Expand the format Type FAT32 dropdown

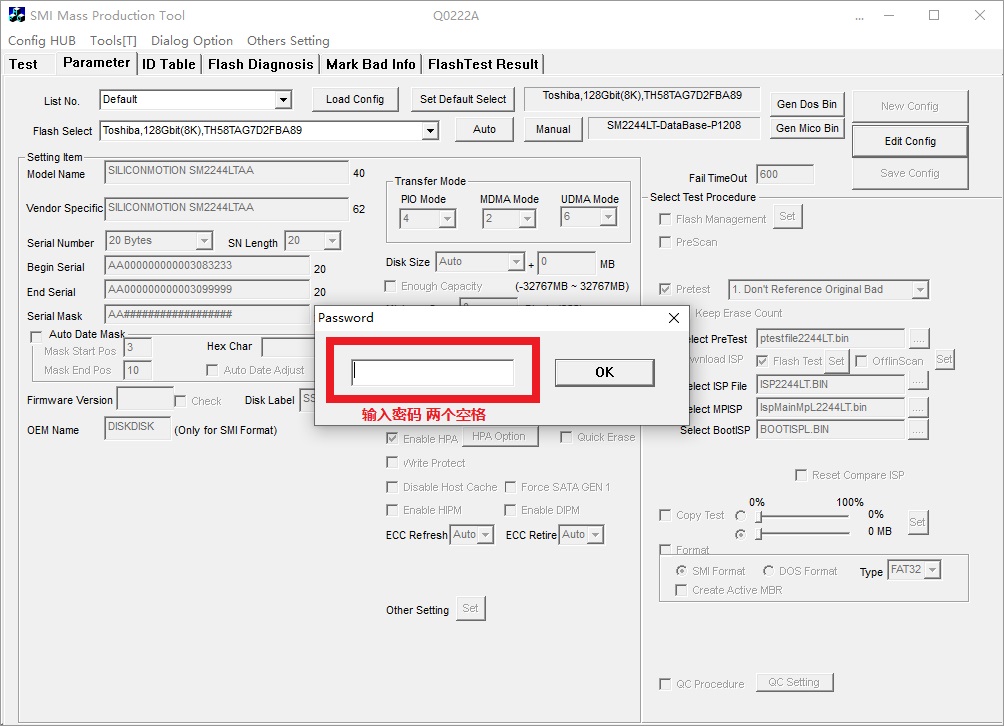(932, 570)
